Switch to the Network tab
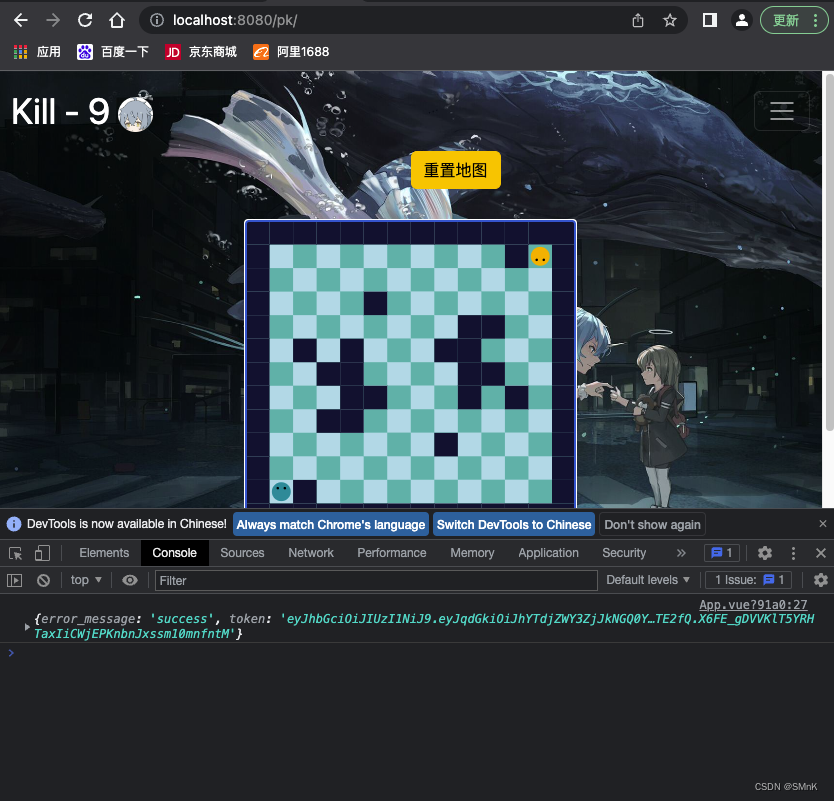Viewport: 834px width, 801px height. point(311,553)
